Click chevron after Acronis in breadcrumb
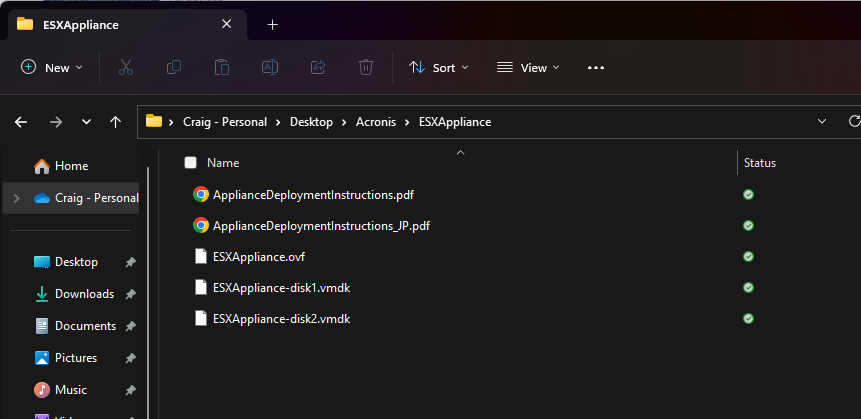Viewport: 861px width, 419px height. [407, 122]
